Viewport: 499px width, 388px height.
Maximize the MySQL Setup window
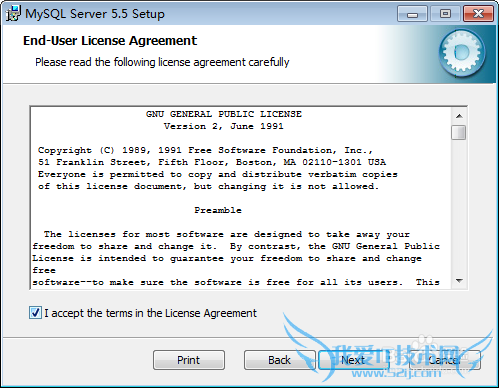point(445,14)
